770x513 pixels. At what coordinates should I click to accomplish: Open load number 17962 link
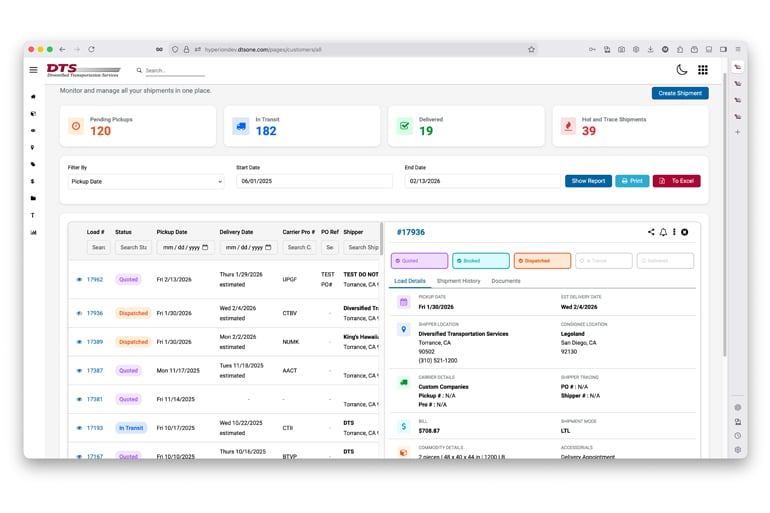(x=95, y=279)
